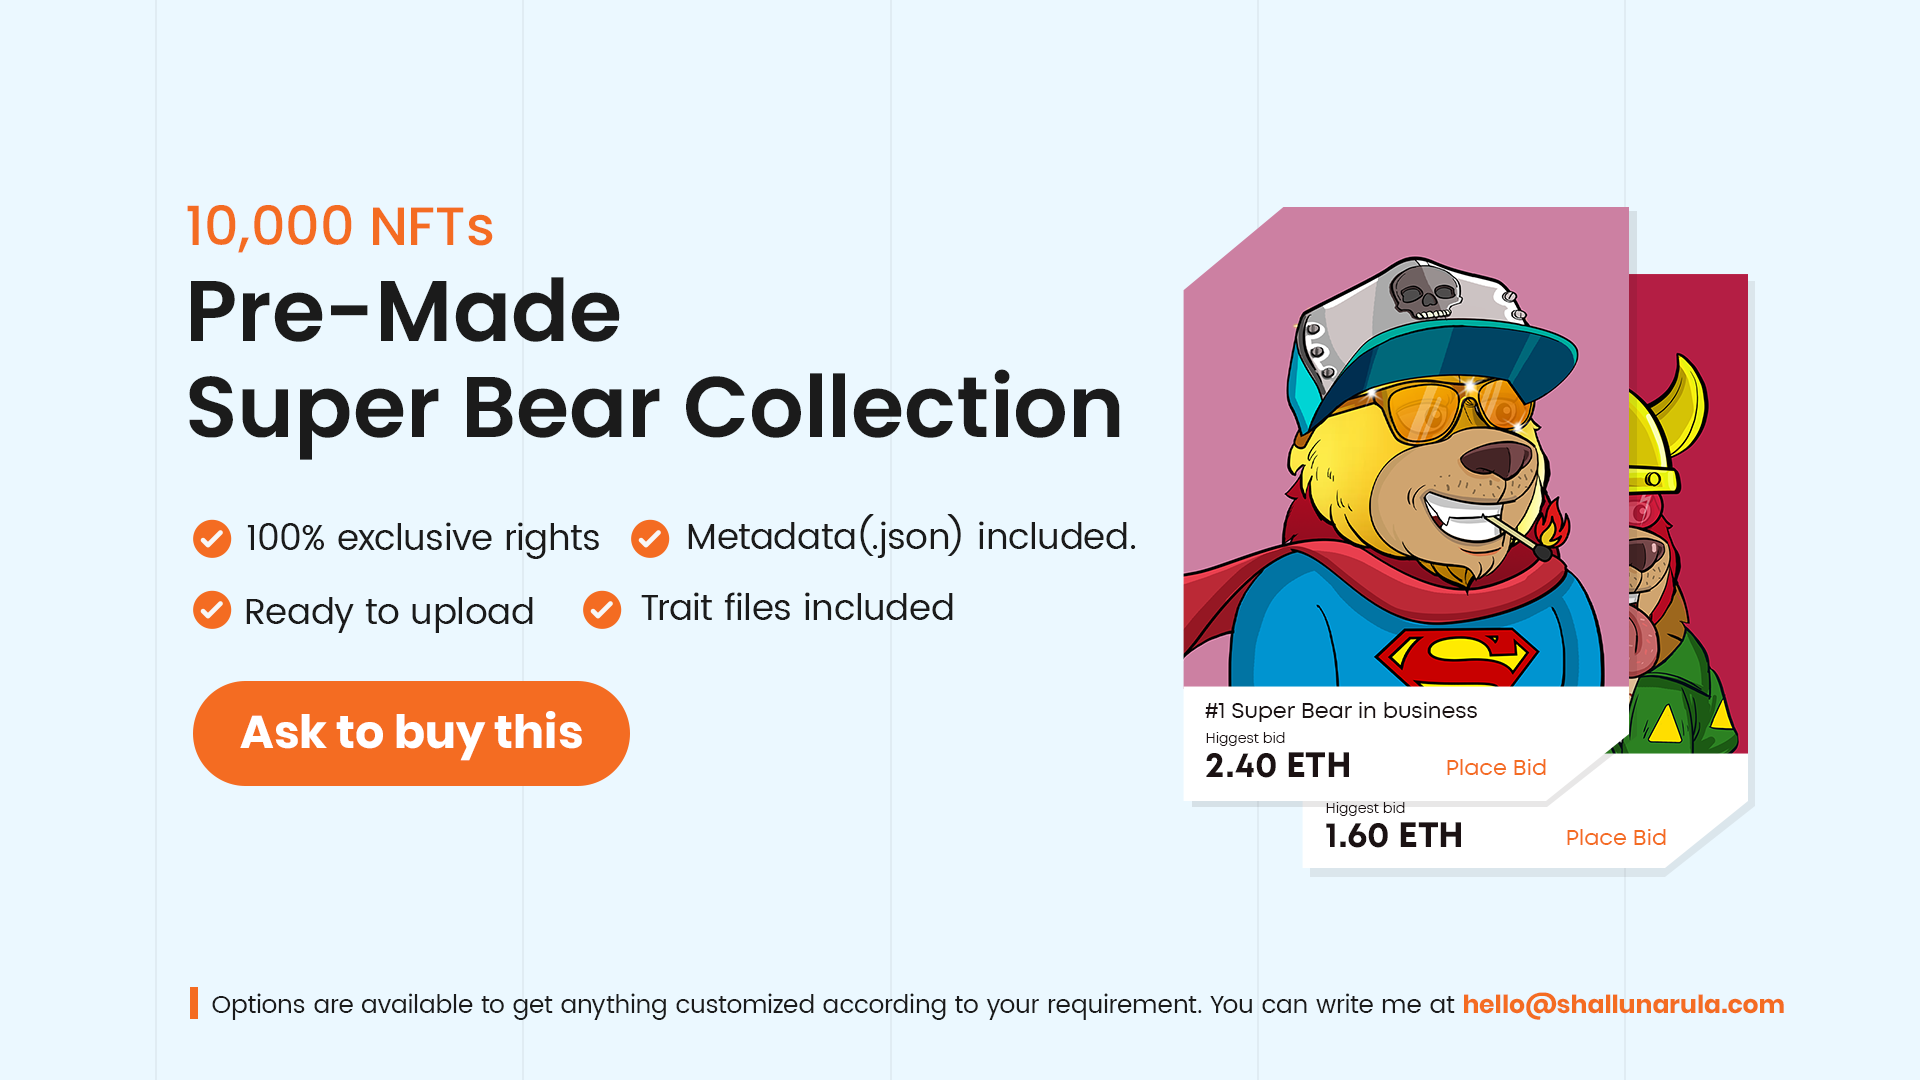Screen dimensions: 1920x1080
Task: Select the Super Bear with cap artwork
Action: pos(1406,447)
